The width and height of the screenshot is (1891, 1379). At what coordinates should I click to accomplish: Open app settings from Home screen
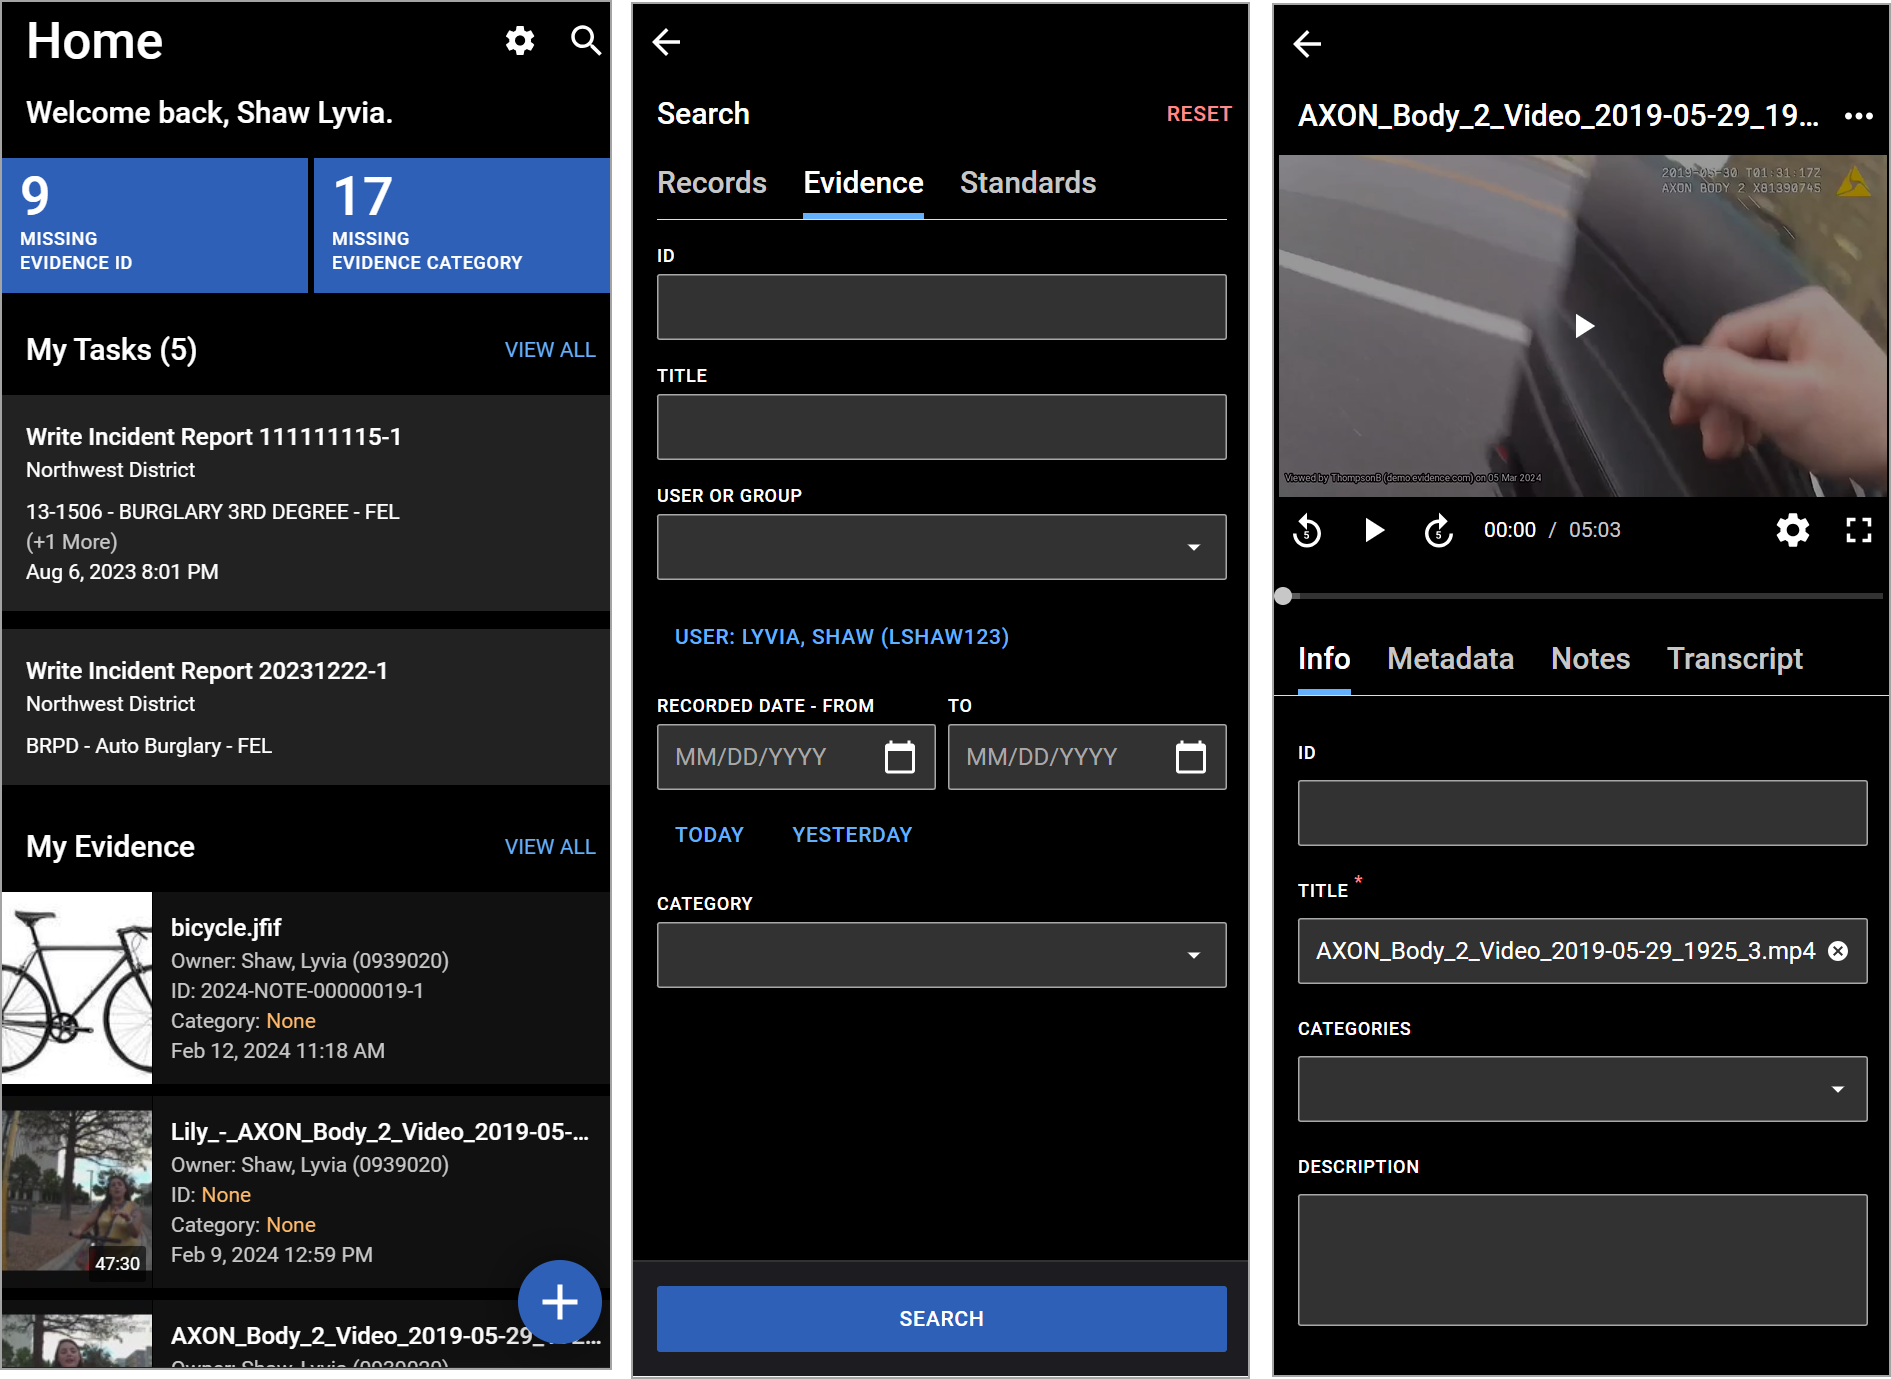tap(519, 41)
